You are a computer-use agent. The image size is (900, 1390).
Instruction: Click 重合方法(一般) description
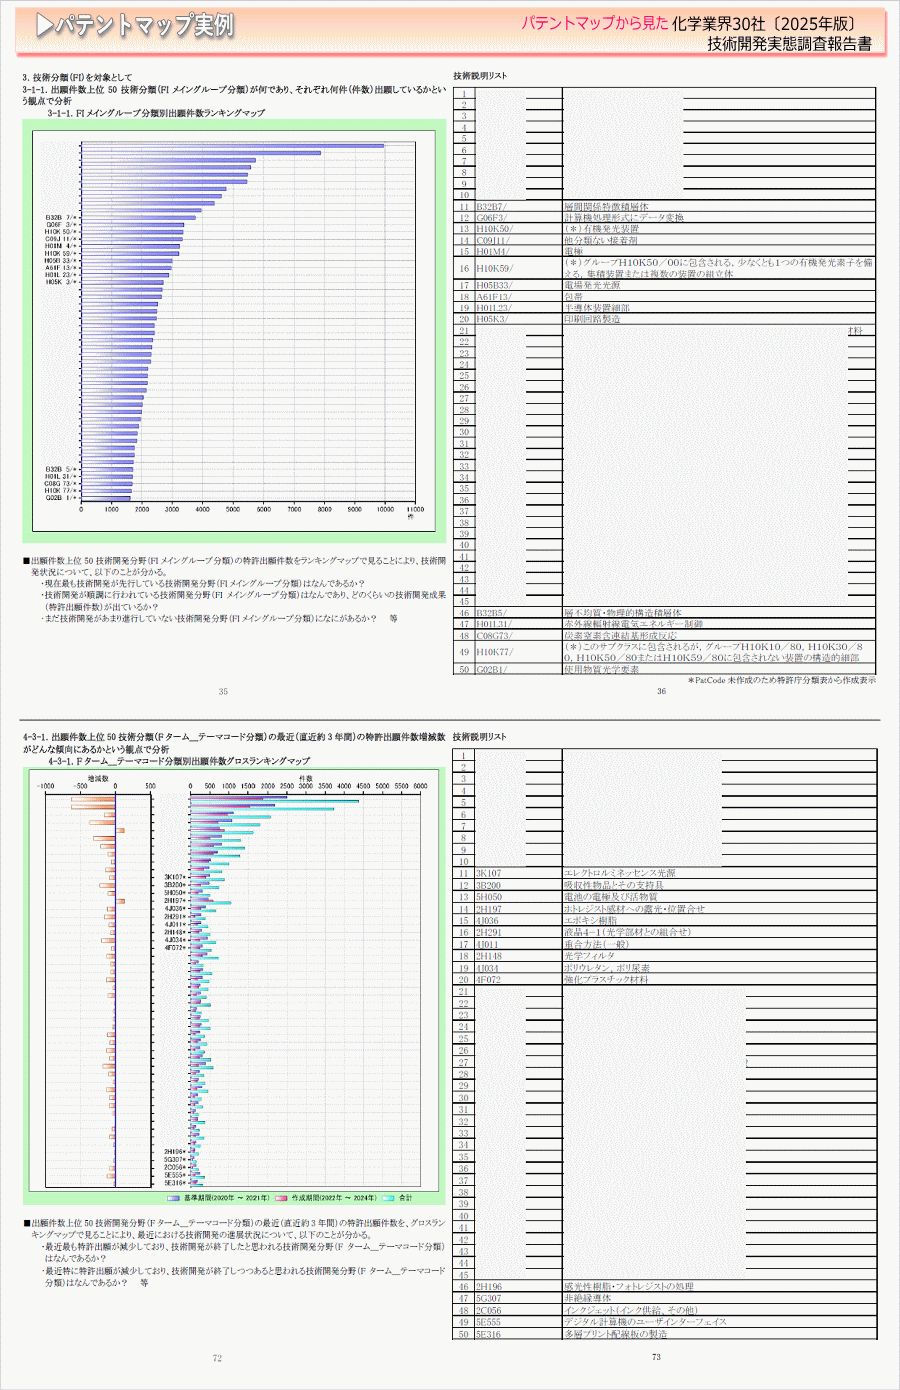pyautogui.click(x=596, y=944)
